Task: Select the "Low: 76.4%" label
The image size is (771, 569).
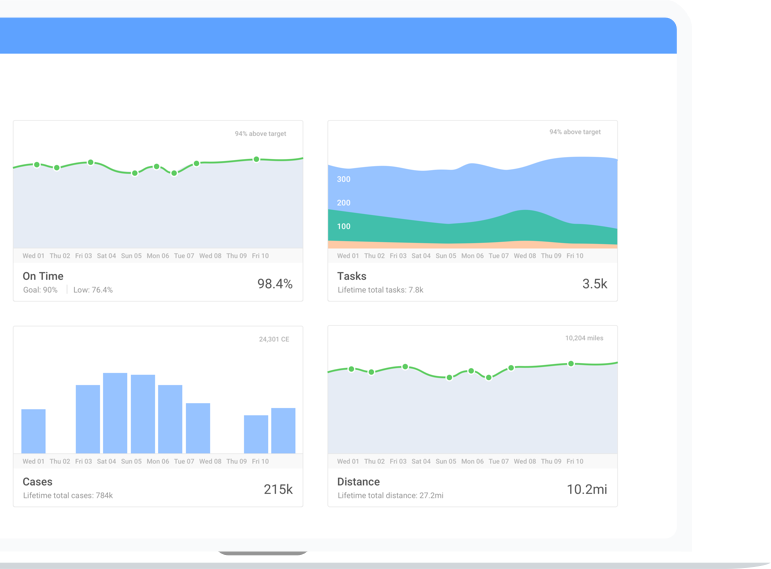Action: 93,290
